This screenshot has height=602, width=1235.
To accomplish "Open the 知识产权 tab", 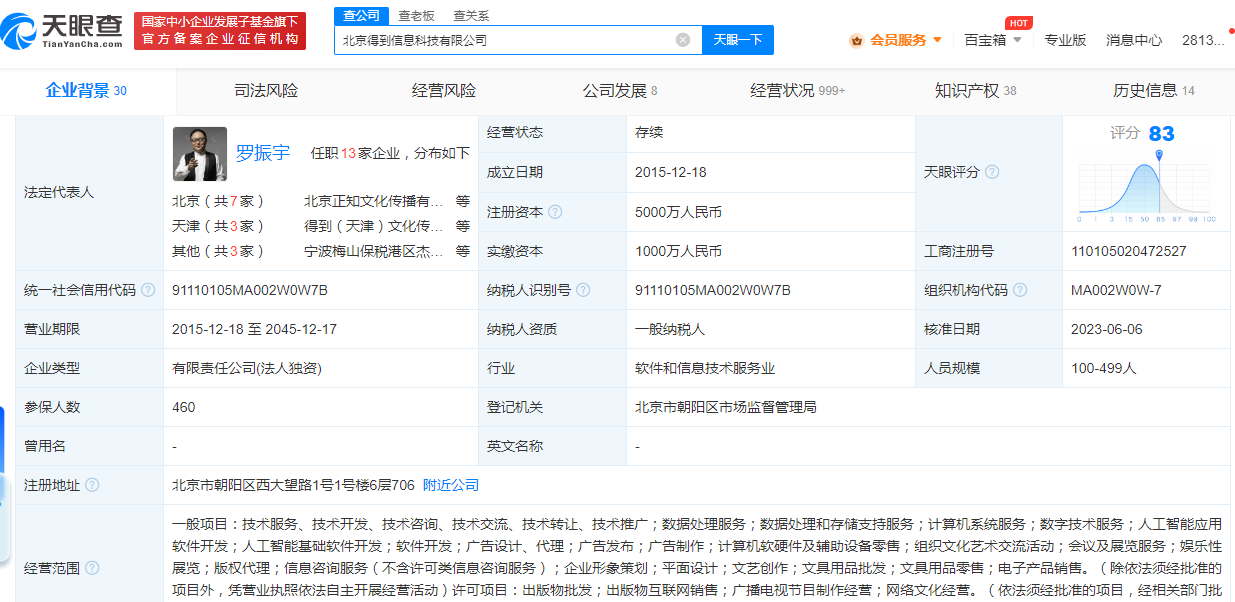I will [976, 91].
